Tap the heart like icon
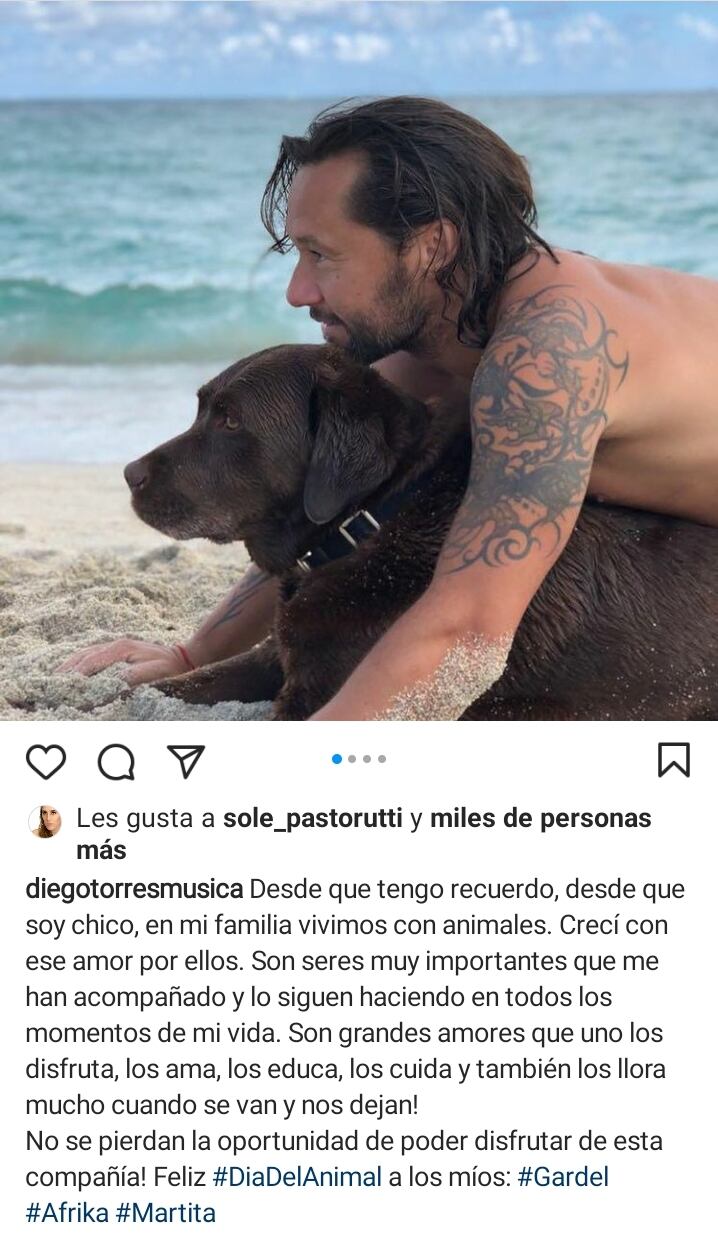 [46, 762]
